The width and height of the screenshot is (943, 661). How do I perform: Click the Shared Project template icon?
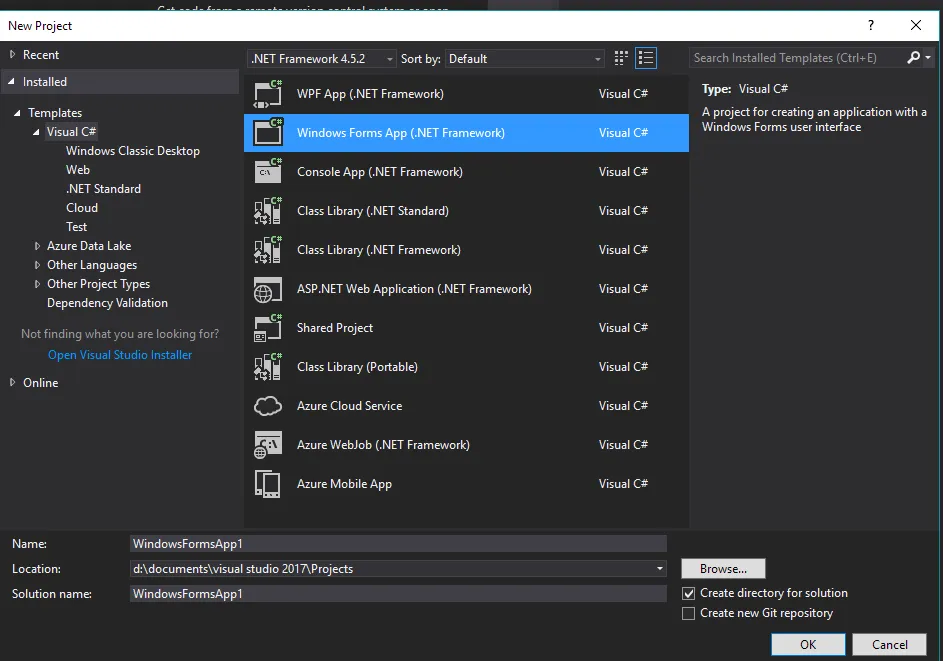click(268, 328)
